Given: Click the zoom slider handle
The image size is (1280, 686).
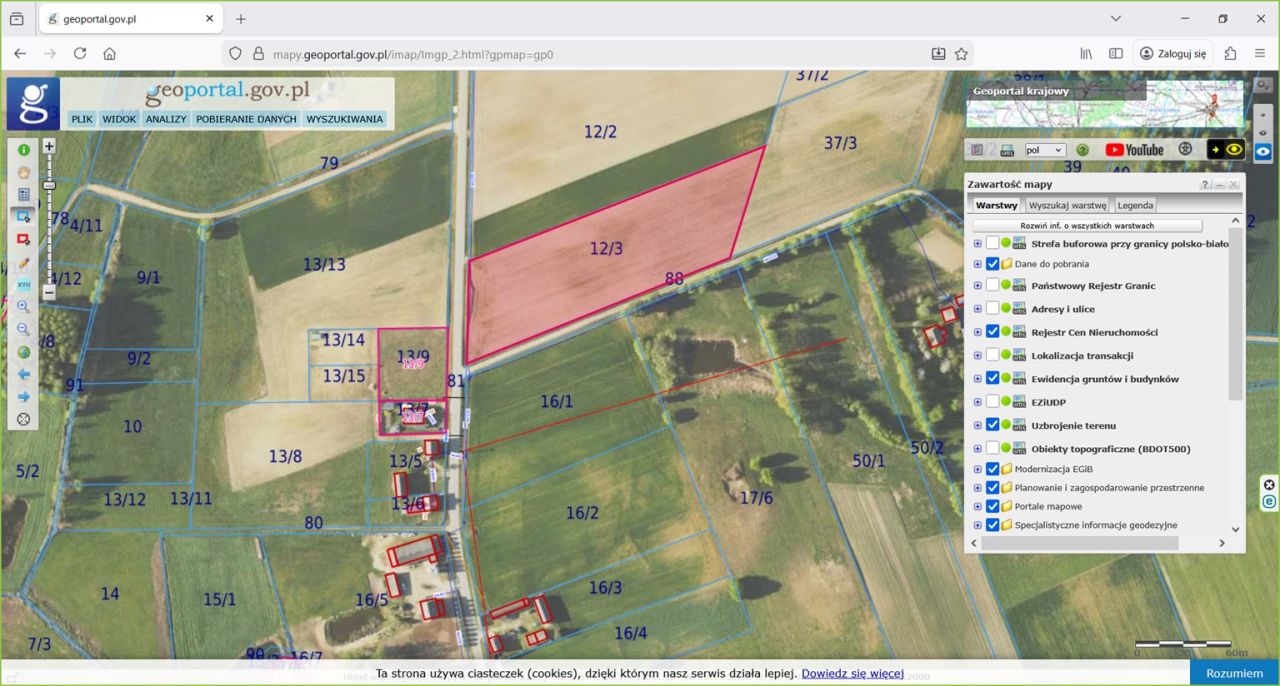Looking at the screenshot, I should click(49, 186).
